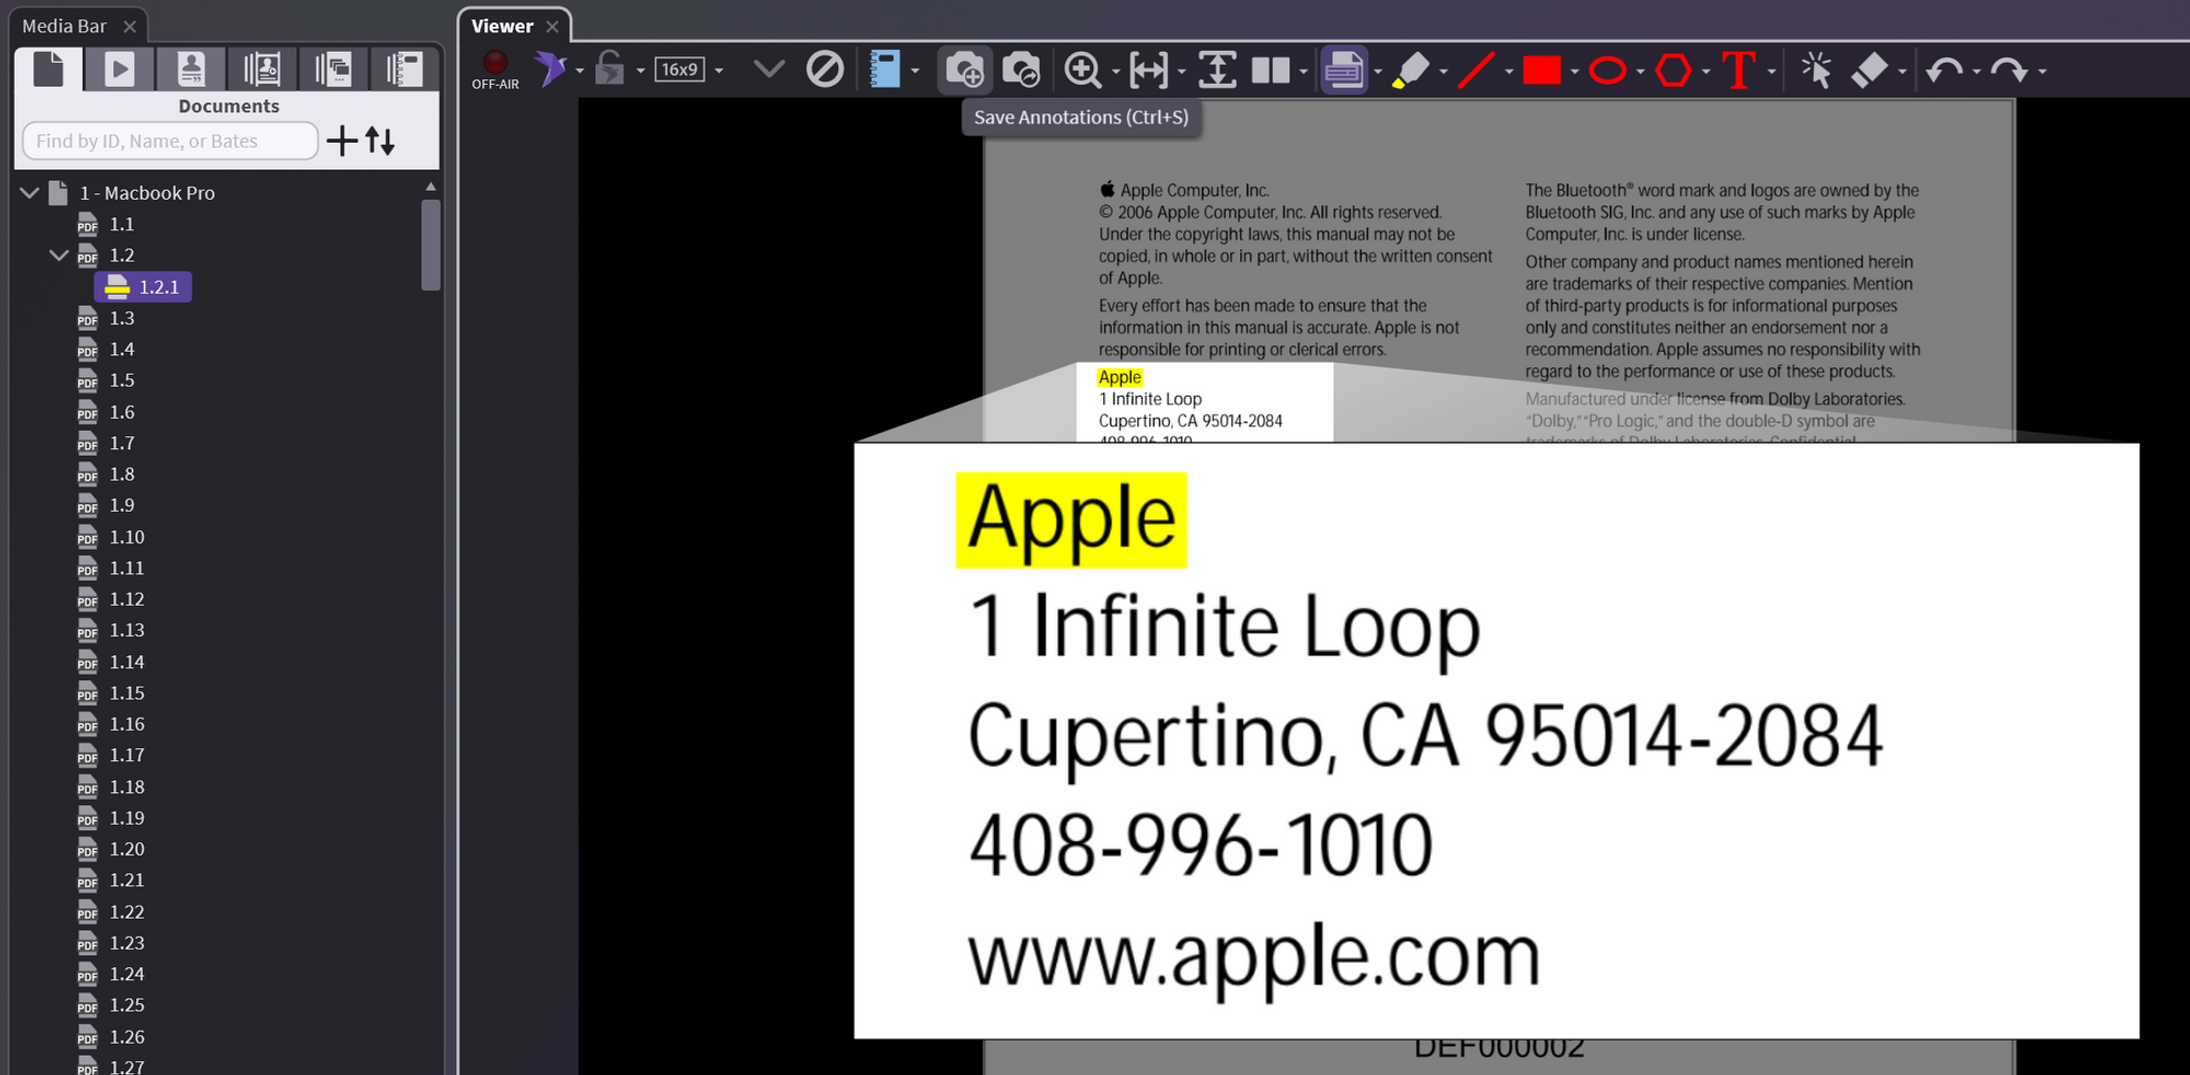Open the media playback tab in Media Bar
Viewport: 2190px width, 1075px height.
pos(119,68)
